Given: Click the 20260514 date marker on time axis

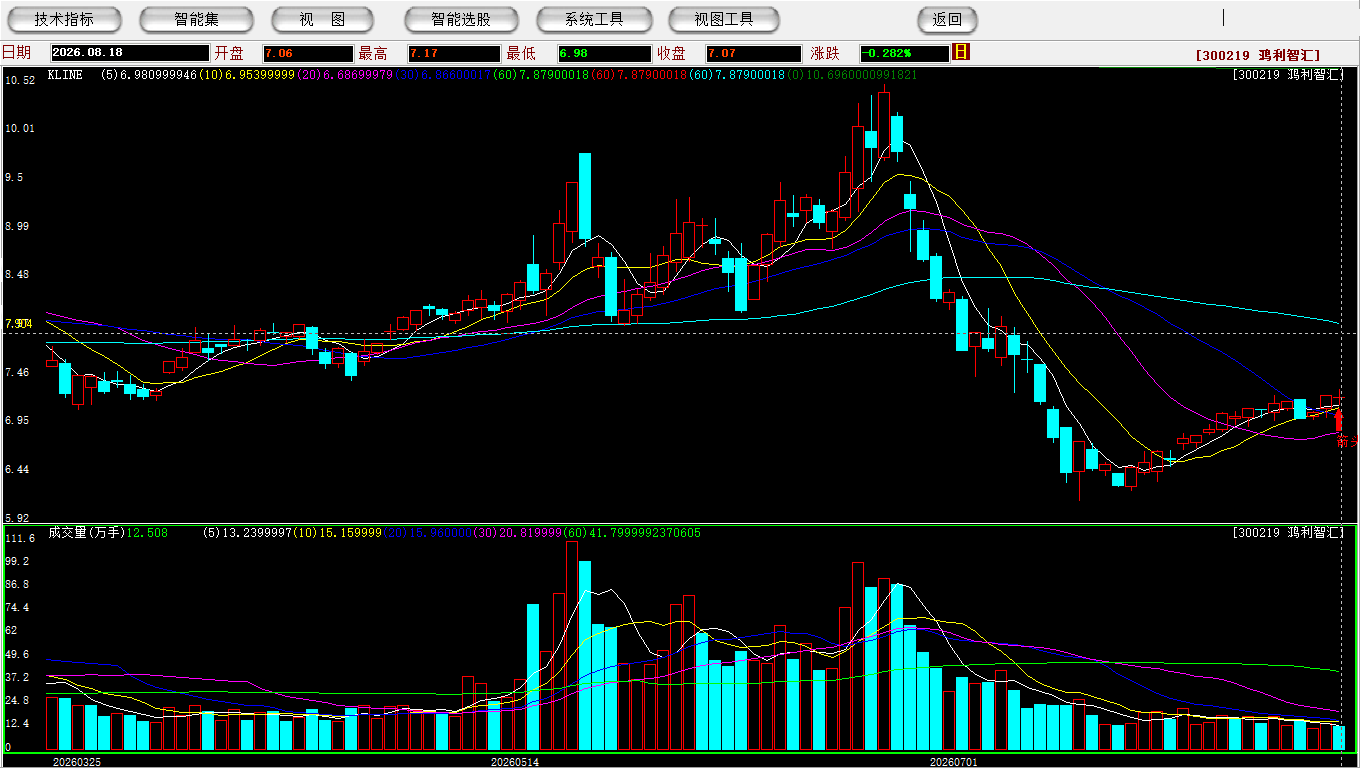Looking at the screenshot, I should [x=514, y=762].
